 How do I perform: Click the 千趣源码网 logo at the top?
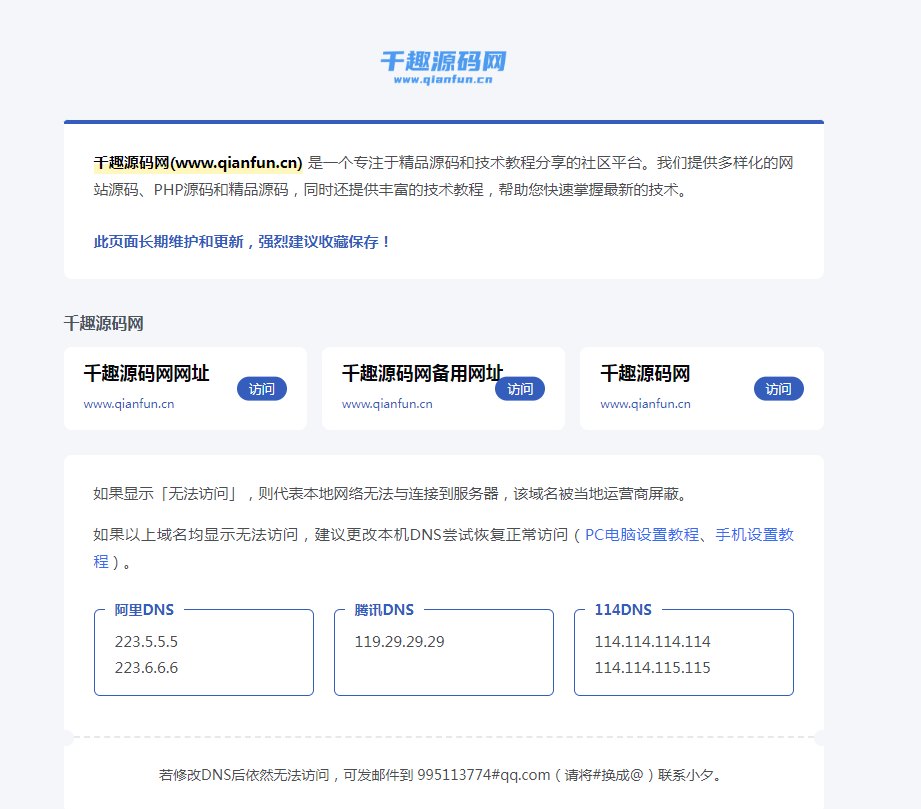(443, 58)
